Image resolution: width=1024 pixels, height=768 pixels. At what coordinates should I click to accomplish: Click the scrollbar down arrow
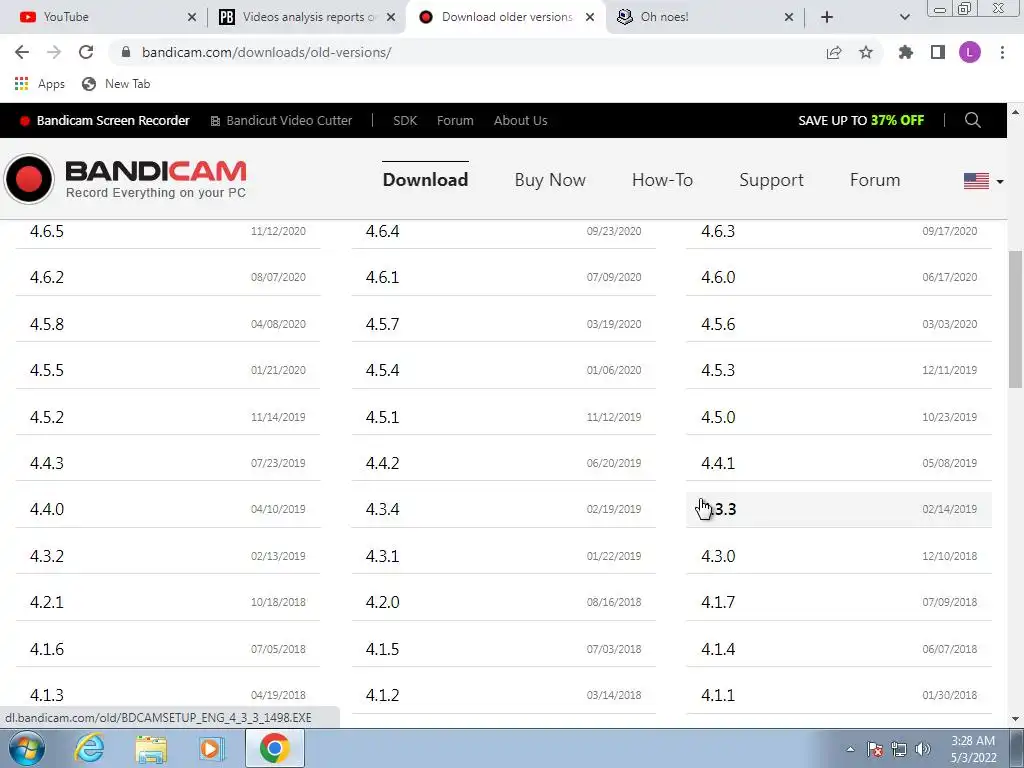click(x=1016, y=719)
